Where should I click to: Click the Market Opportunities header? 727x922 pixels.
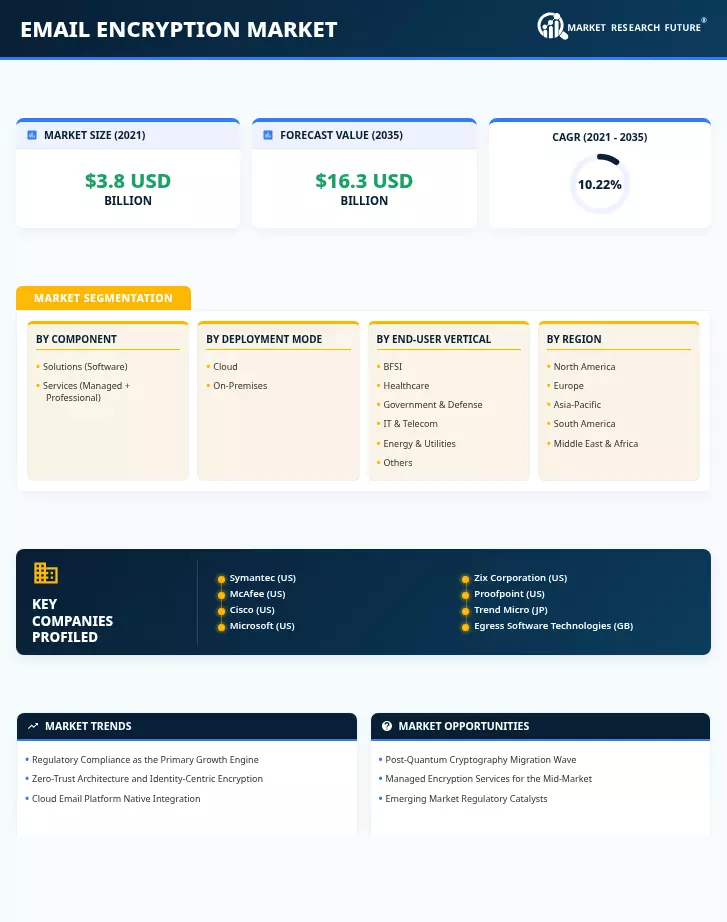click(541, 726)
